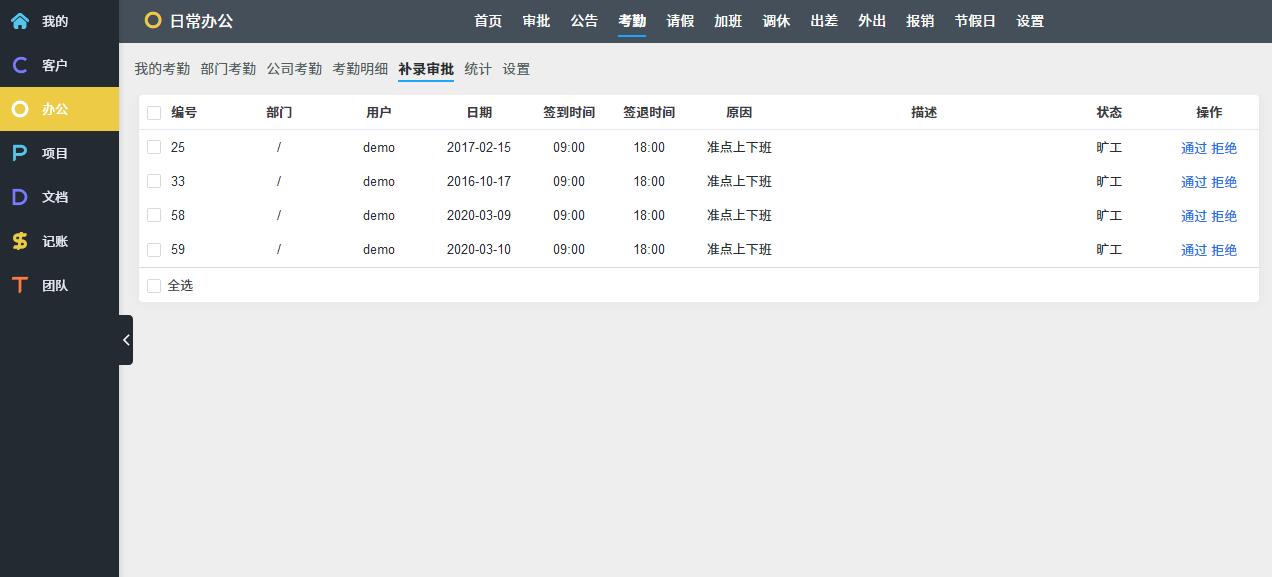
Task: Switch to 公司考勤 sub-tab
Action: click(x=294, y=69)
